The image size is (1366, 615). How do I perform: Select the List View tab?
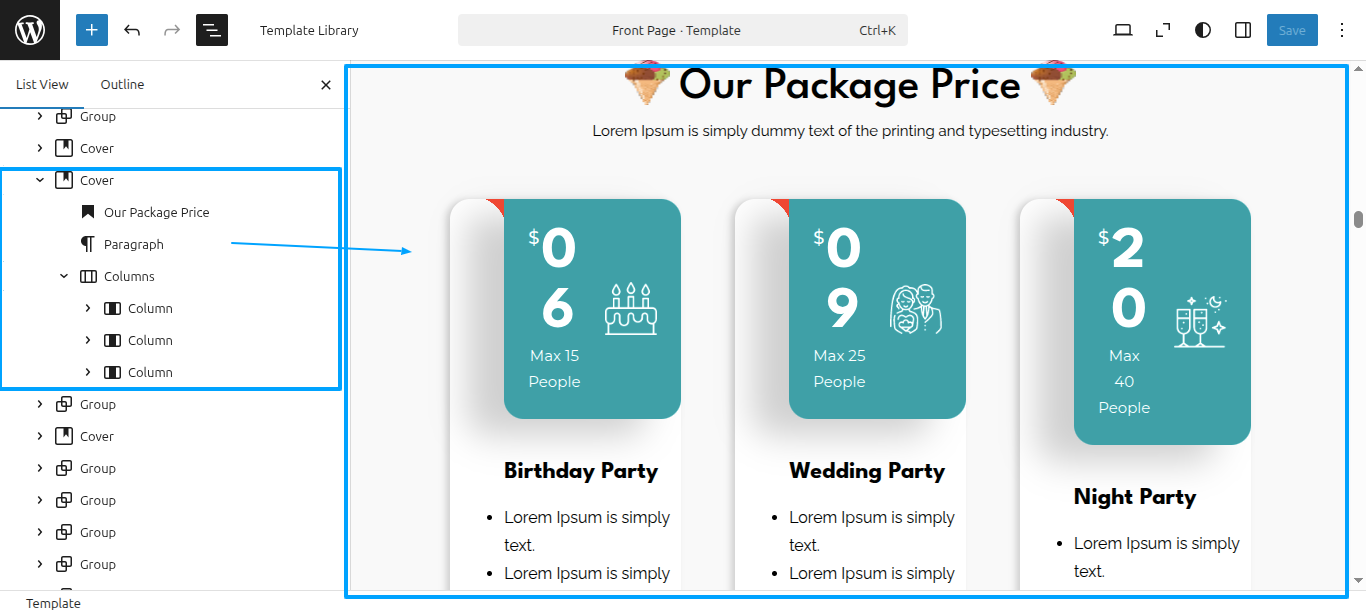(42, 84)
